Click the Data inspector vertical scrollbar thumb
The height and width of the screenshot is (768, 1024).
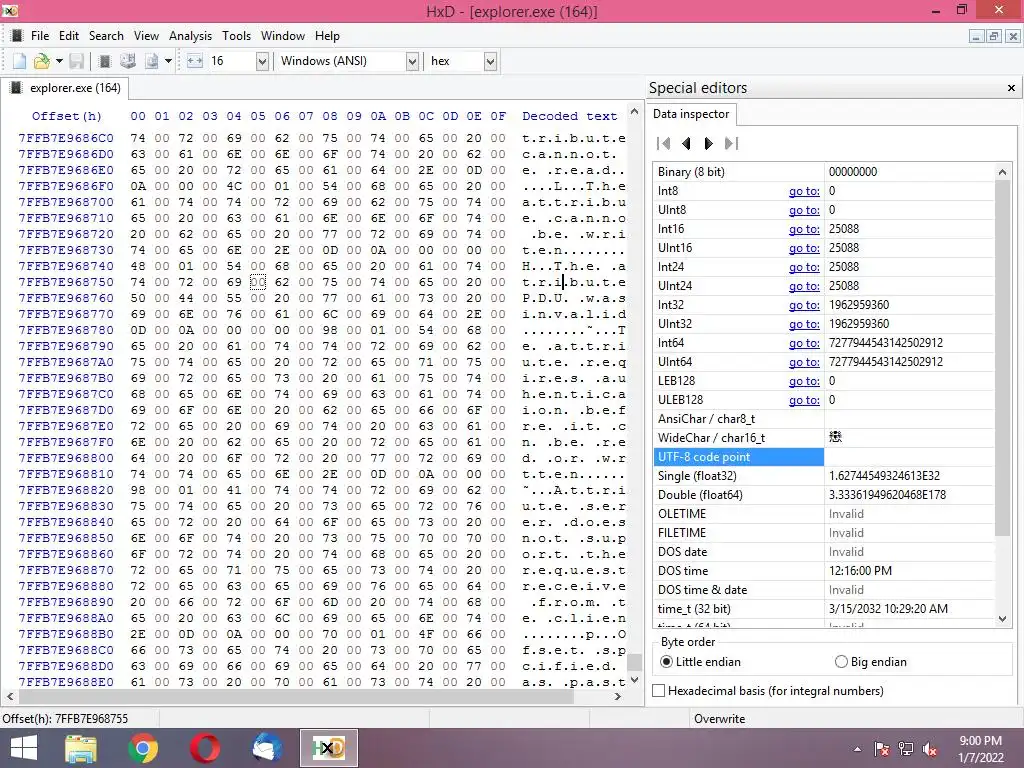coord(1002,359)
